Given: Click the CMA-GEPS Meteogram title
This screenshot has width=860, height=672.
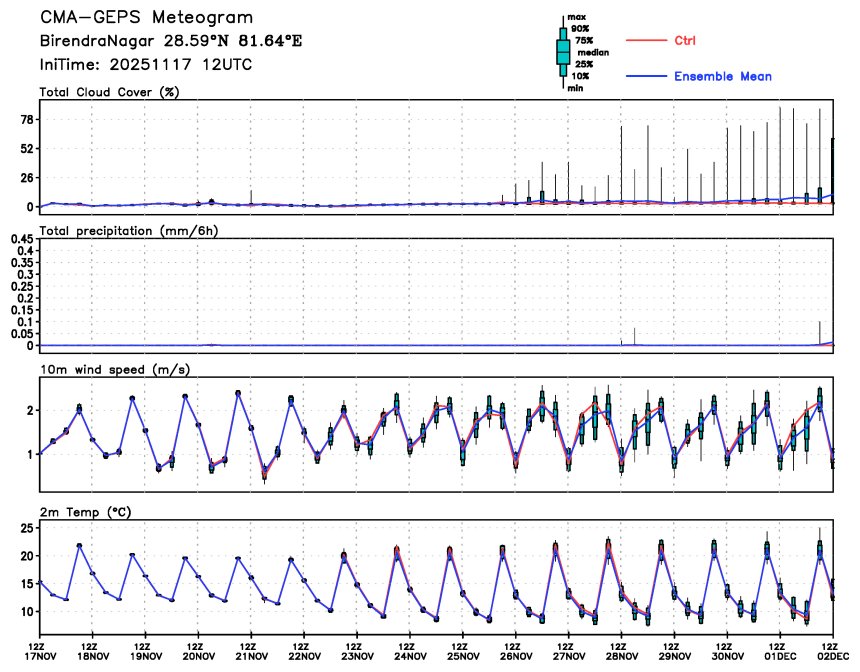Looking at the screenshot, I should tap(146, 18).
